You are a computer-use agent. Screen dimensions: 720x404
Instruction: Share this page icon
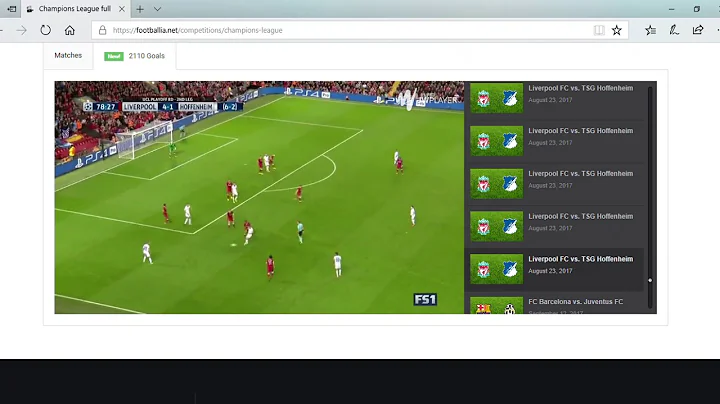pos(698,30)
